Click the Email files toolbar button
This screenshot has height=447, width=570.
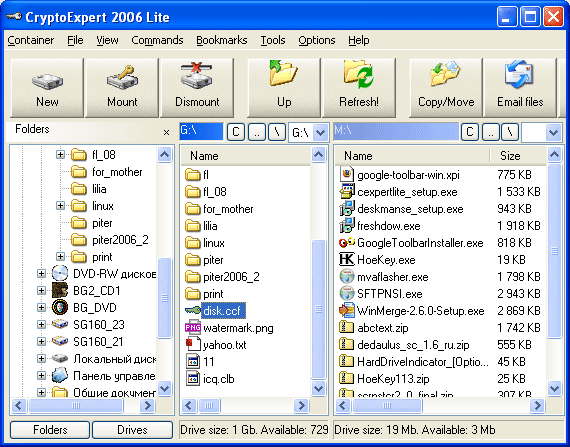[520, 88]
